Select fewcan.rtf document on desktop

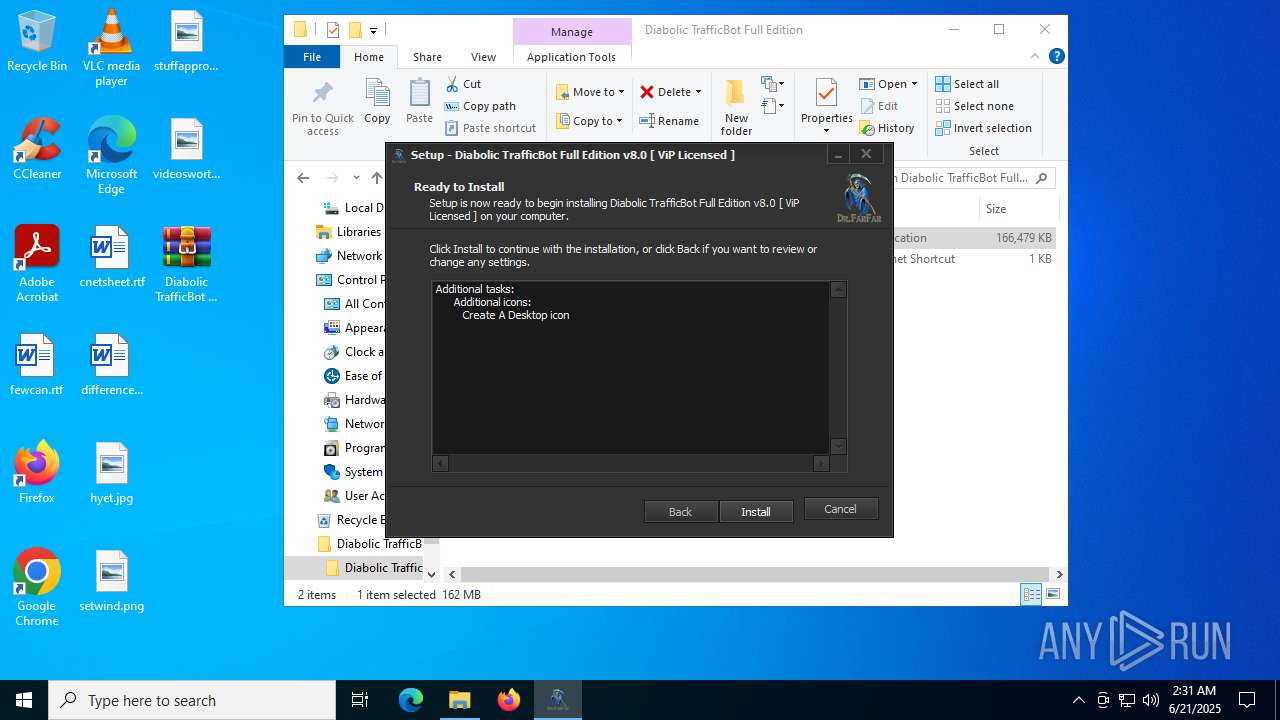pyautogui.click(x=37, y=365)
